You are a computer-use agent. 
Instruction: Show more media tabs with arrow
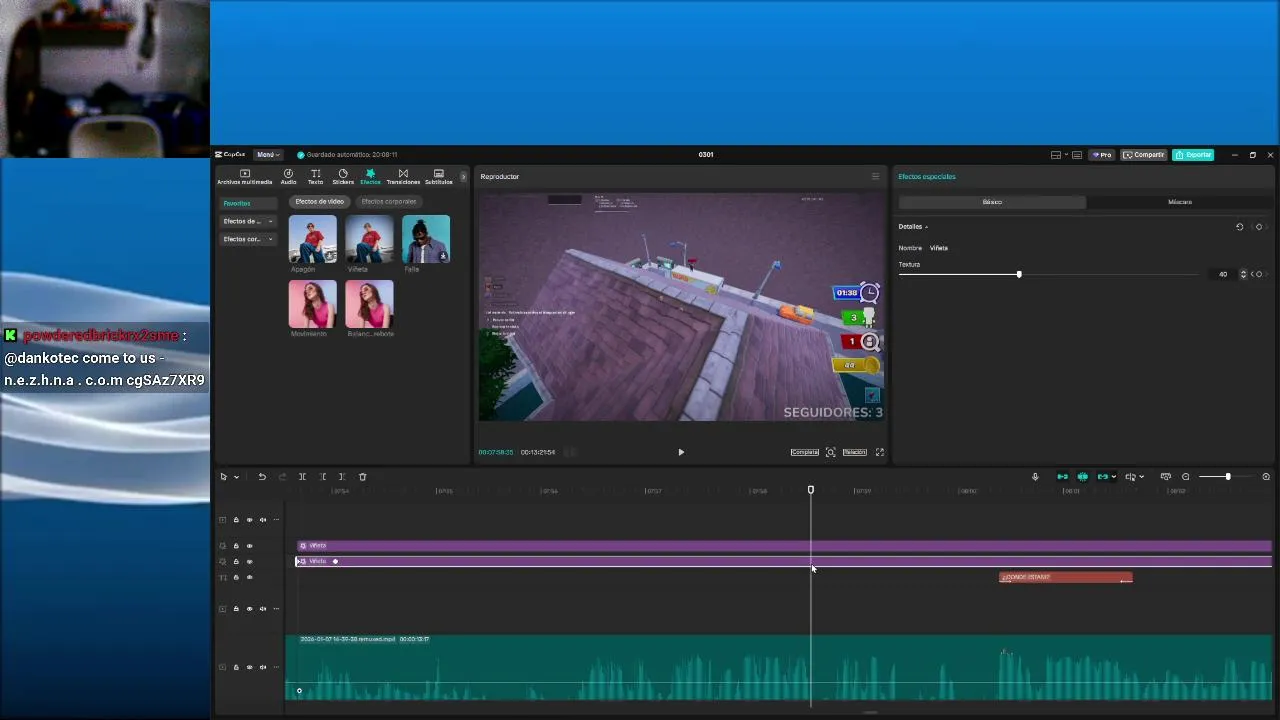tap(463, 177)
